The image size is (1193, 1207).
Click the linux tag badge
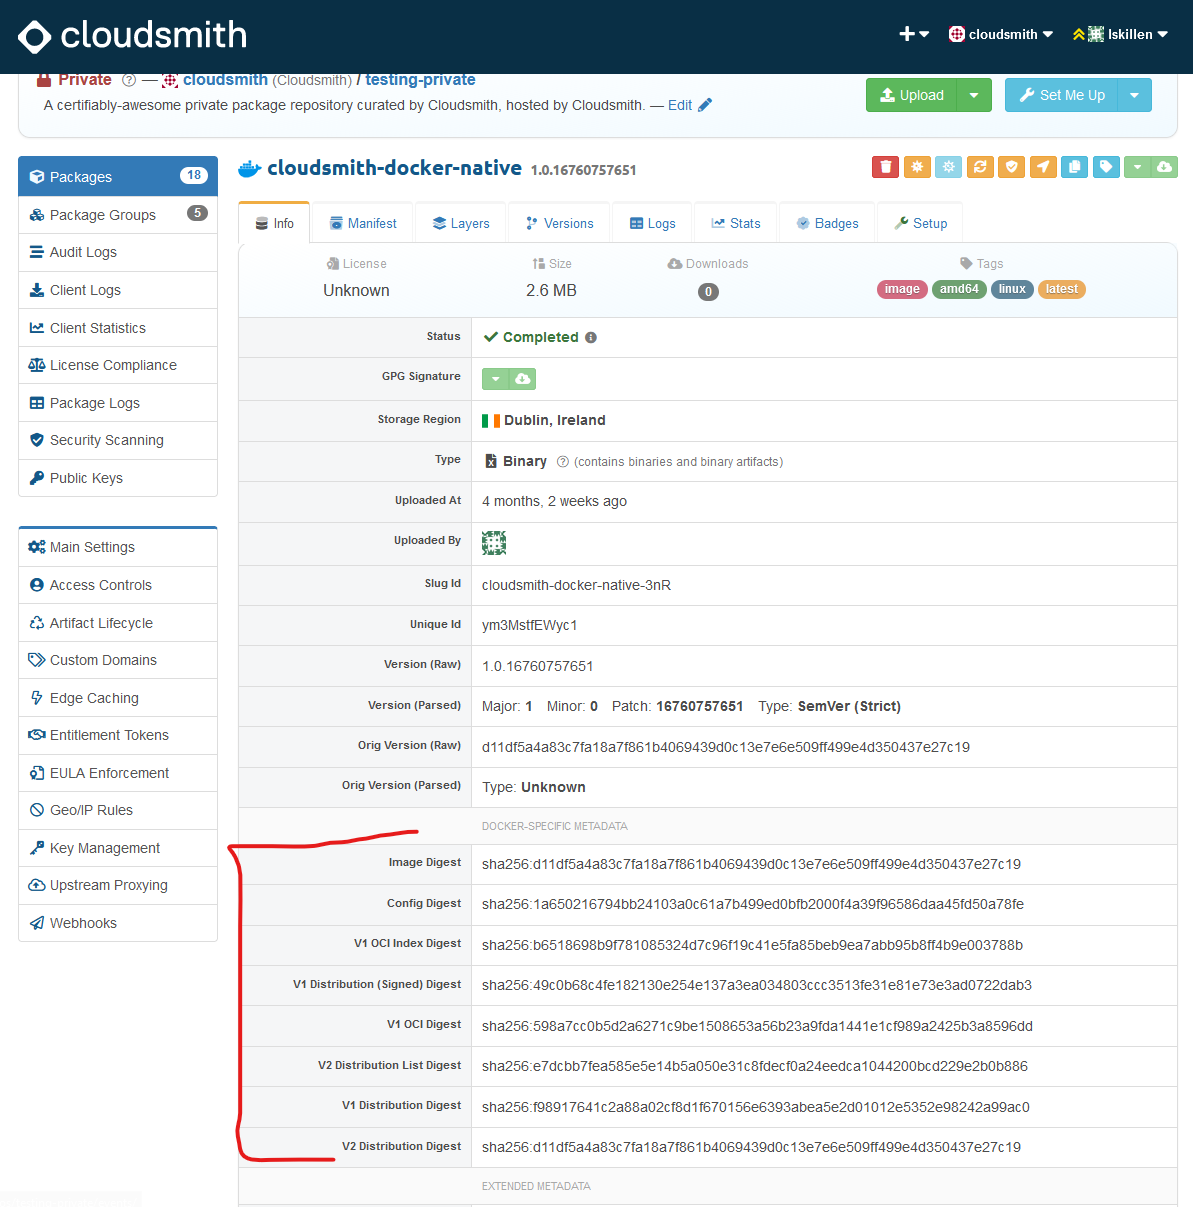1012,289
